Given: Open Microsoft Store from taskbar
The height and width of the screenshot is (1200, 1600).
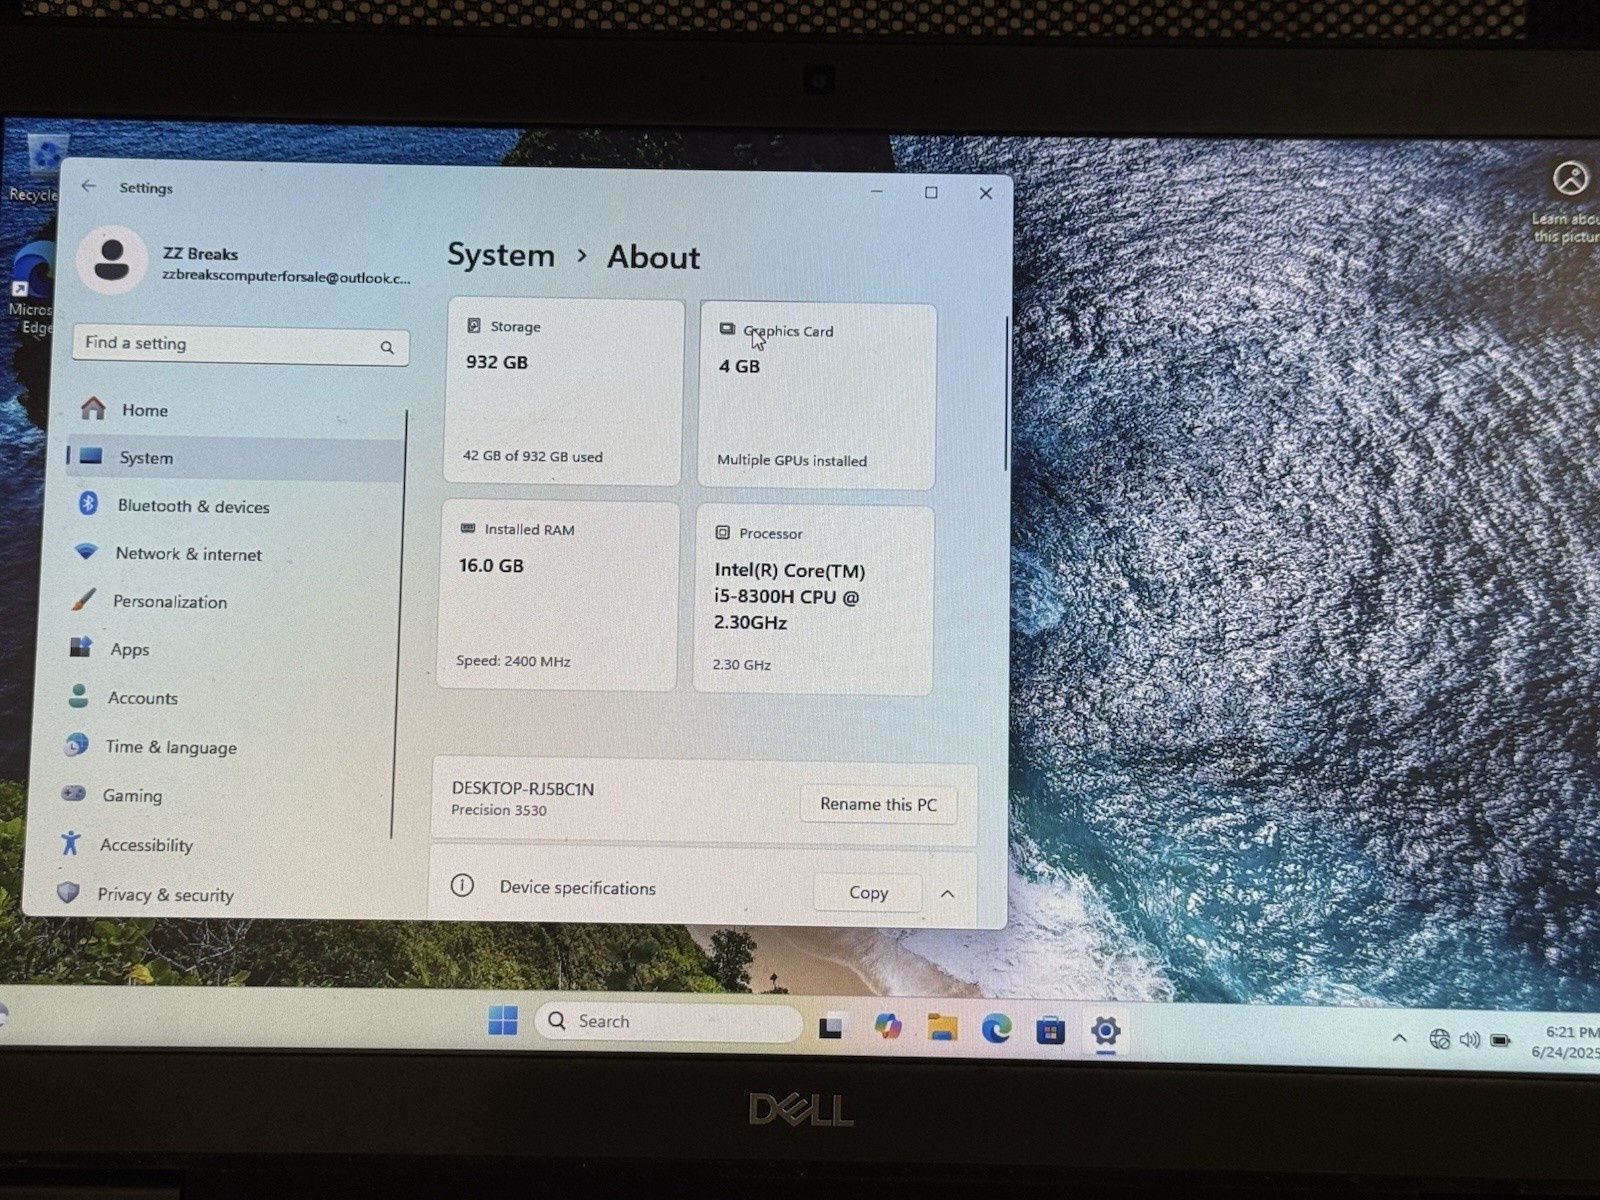Looking at the screenshot, I should [1050, 1029].
